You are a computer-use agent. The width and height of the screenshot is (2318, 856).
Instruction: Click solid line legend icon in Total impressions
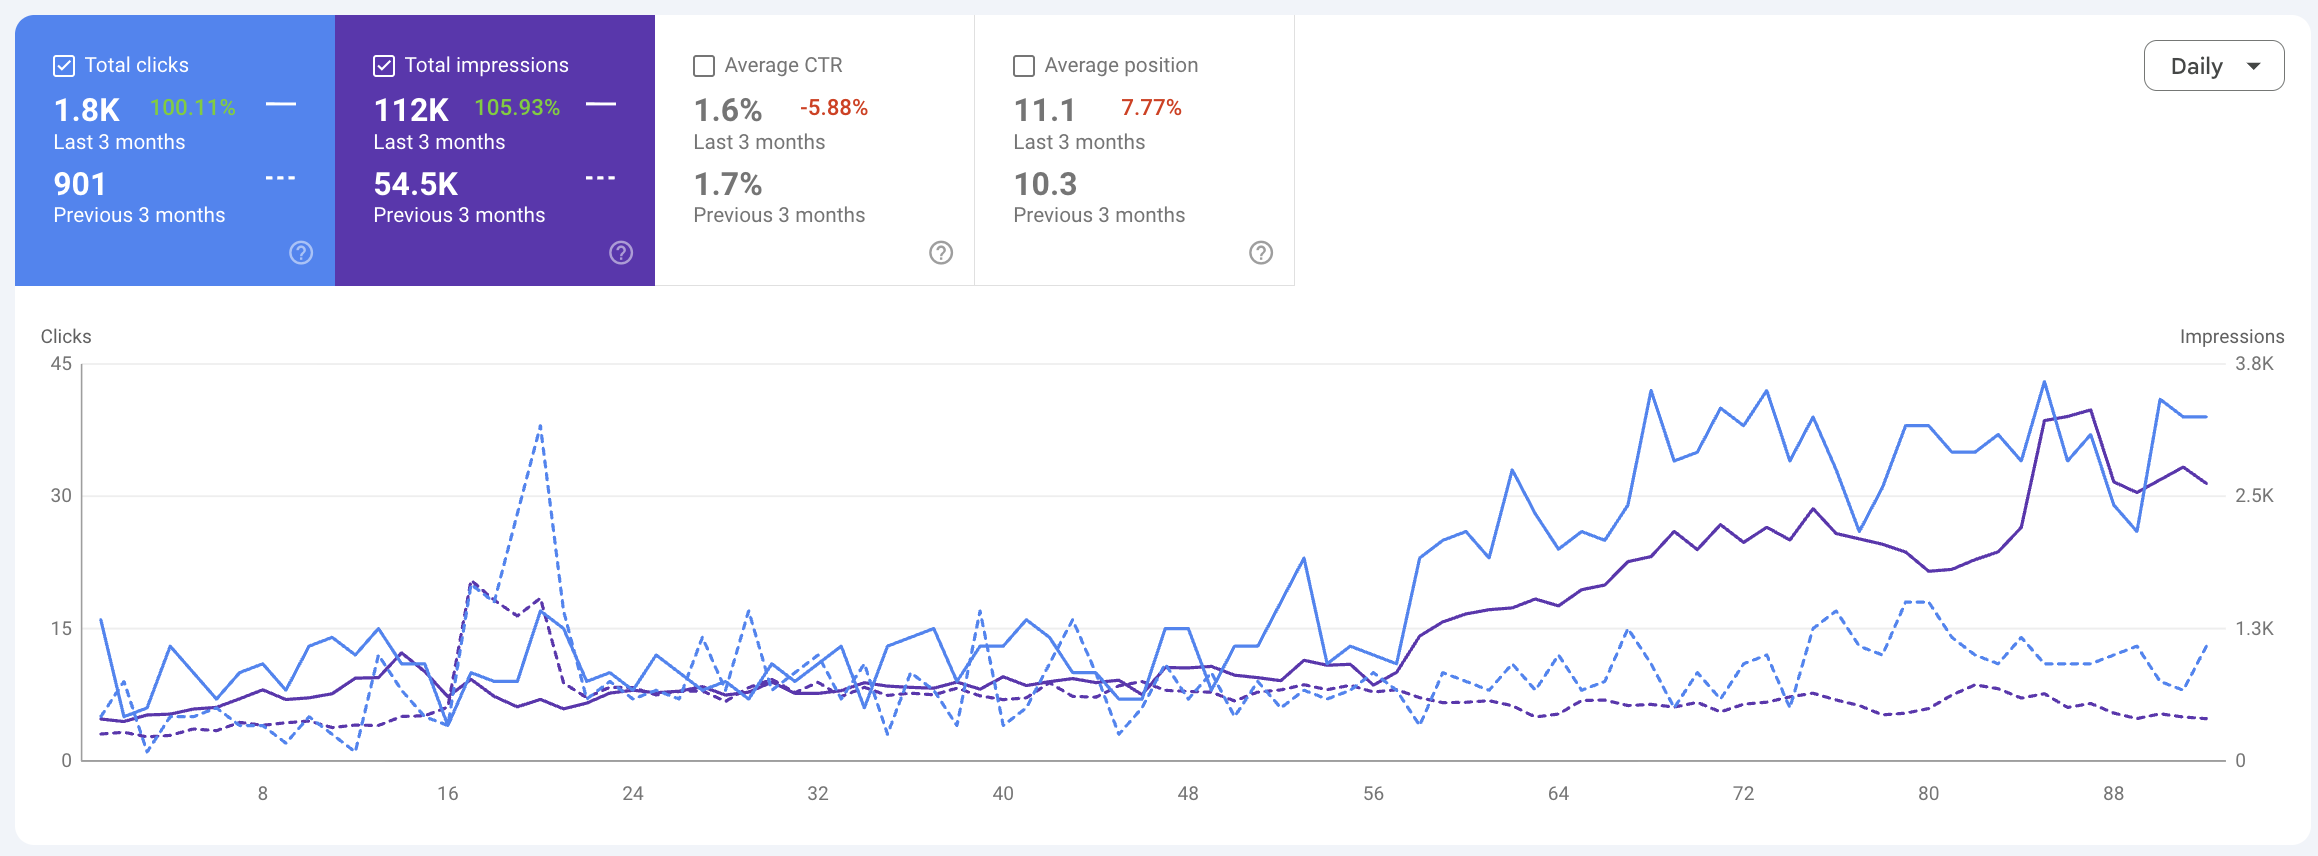601,104
